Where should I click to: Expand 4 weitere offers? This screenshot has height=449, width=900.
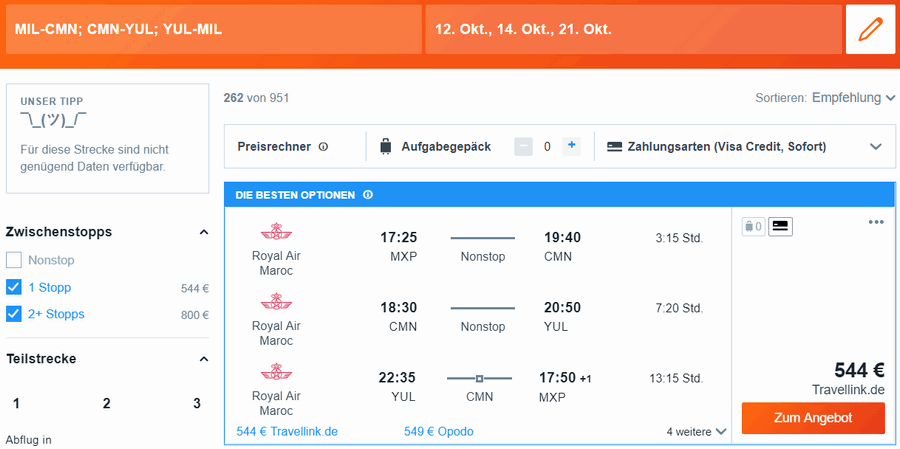(x=696, y=431)
